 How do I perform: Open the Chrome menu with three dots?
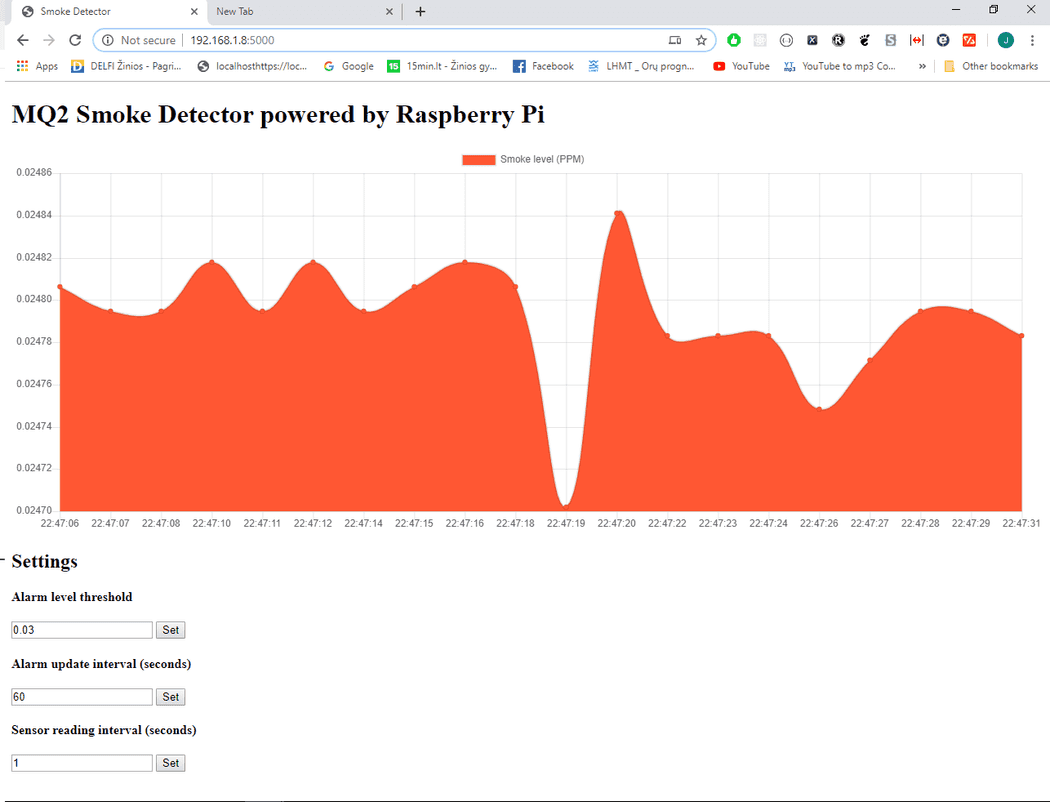[1032, 40]
